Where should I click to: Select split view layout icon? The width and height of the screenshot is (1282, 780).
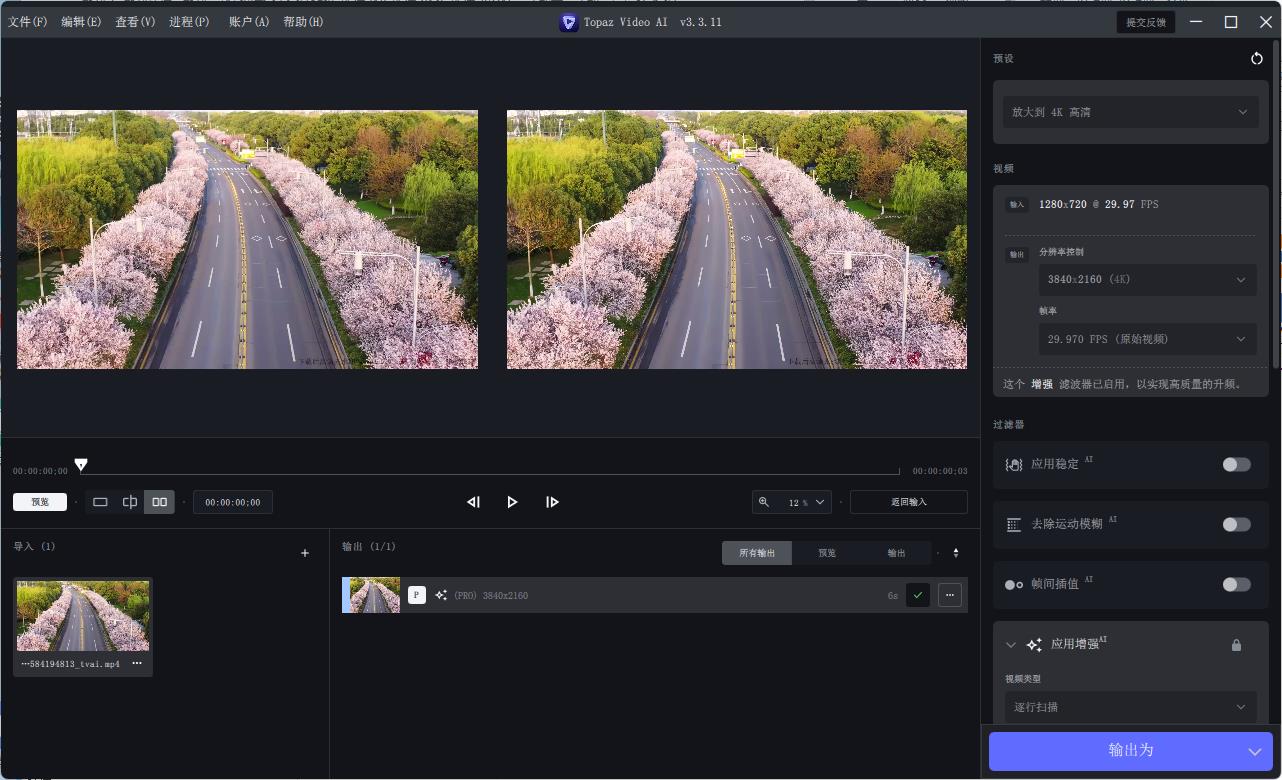tap(130, 502)
